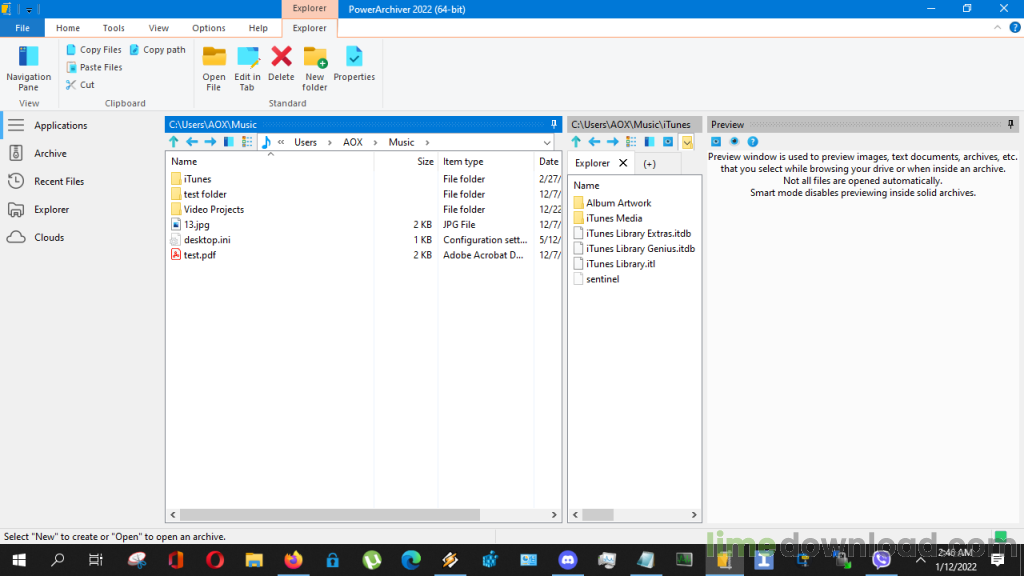Open the File menu
This screenshot has width=1024, height=576.
click(22, 28)
